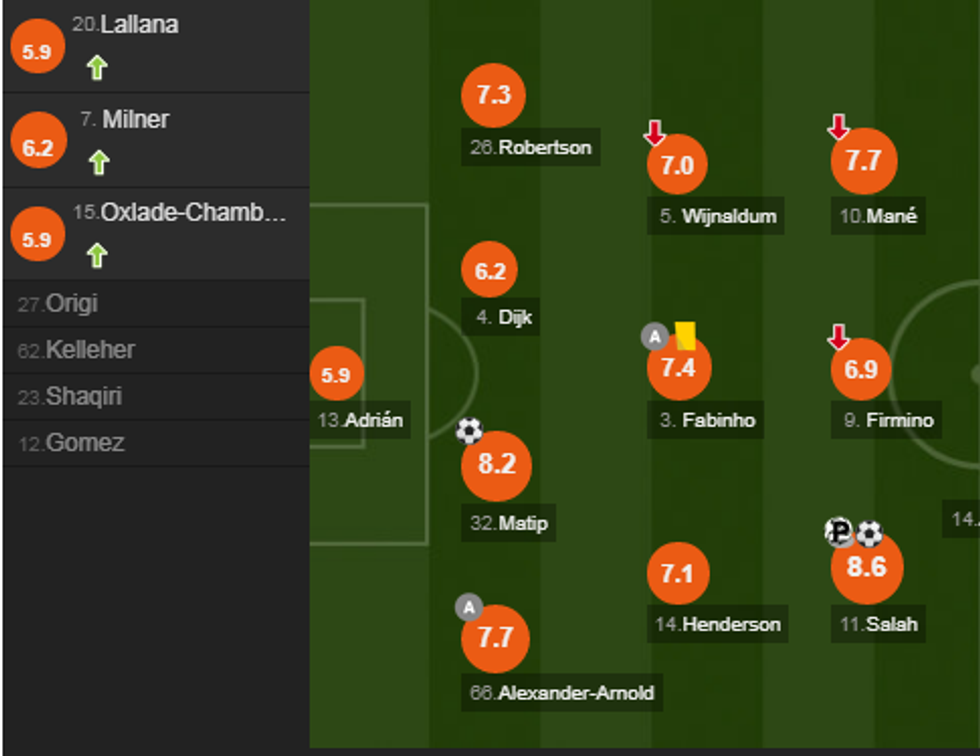The width and height of the screenshot is (980, 756).
Task: Click the green sub-on arrow under Lallana
Action: [96, 68]
